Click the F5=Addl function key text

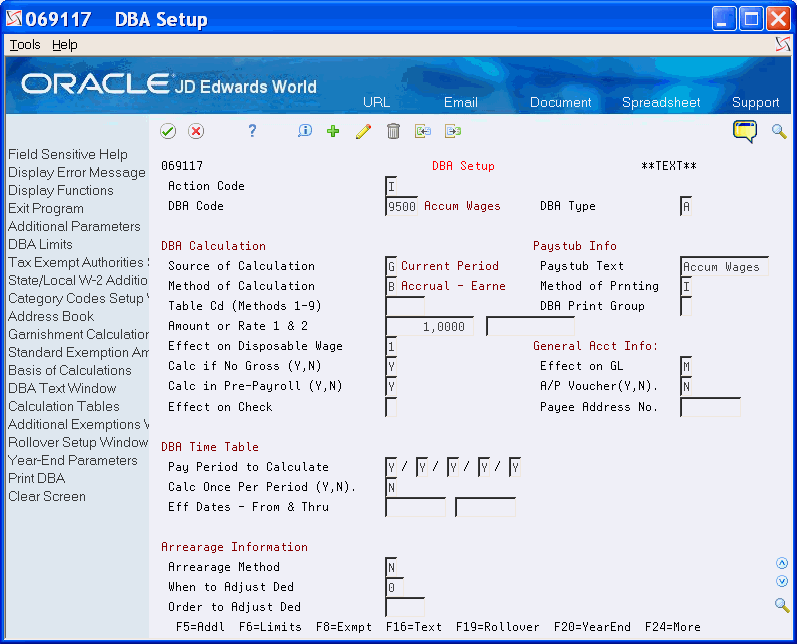[200, 627]
